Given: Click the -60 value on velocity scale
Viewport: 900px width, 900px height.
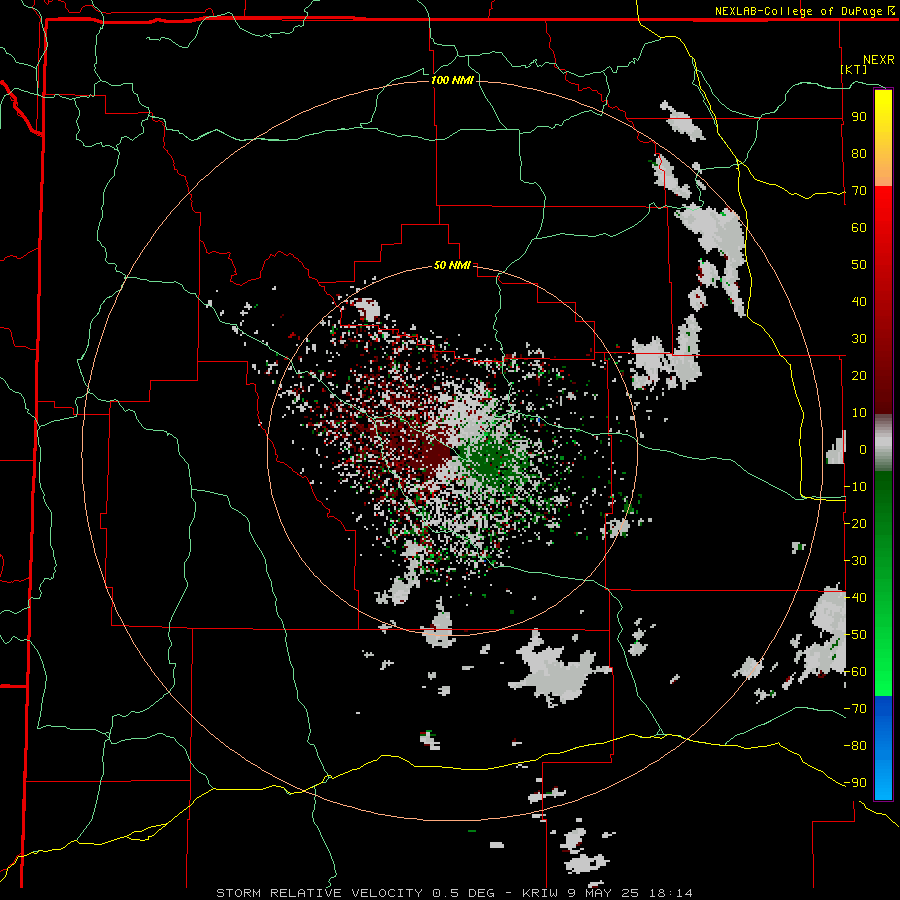Looking at the screenshot, I should [x=855, y=672].
